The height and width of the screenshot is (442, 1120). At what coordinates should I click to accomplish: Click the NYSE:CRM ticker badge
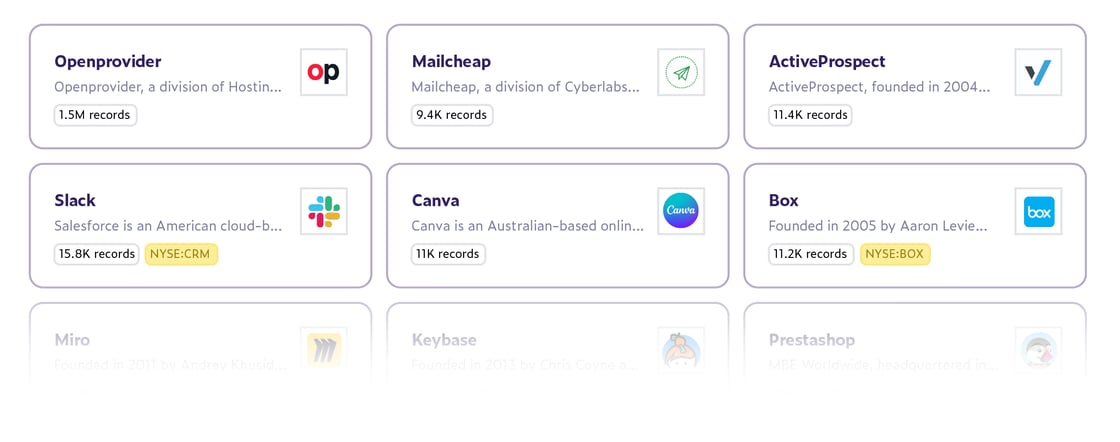181,254
